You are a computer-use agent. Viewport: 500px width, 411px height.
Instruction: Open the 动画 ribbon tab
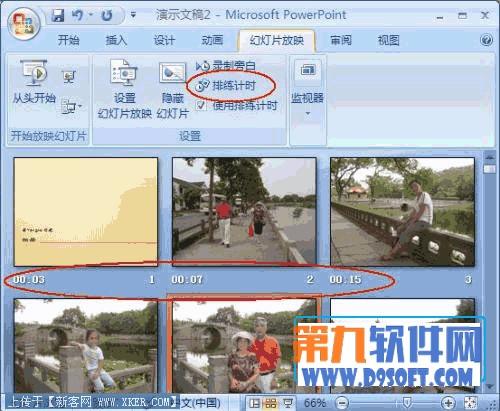(x=212, y=40)
